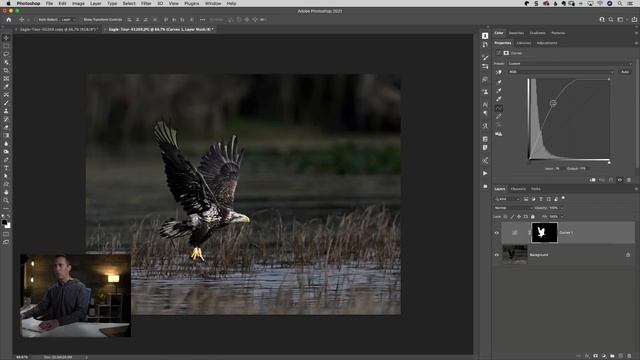Open more options ellipsis in options bar
The width and height of the screenshot is (640, 360).
(202, 20)
